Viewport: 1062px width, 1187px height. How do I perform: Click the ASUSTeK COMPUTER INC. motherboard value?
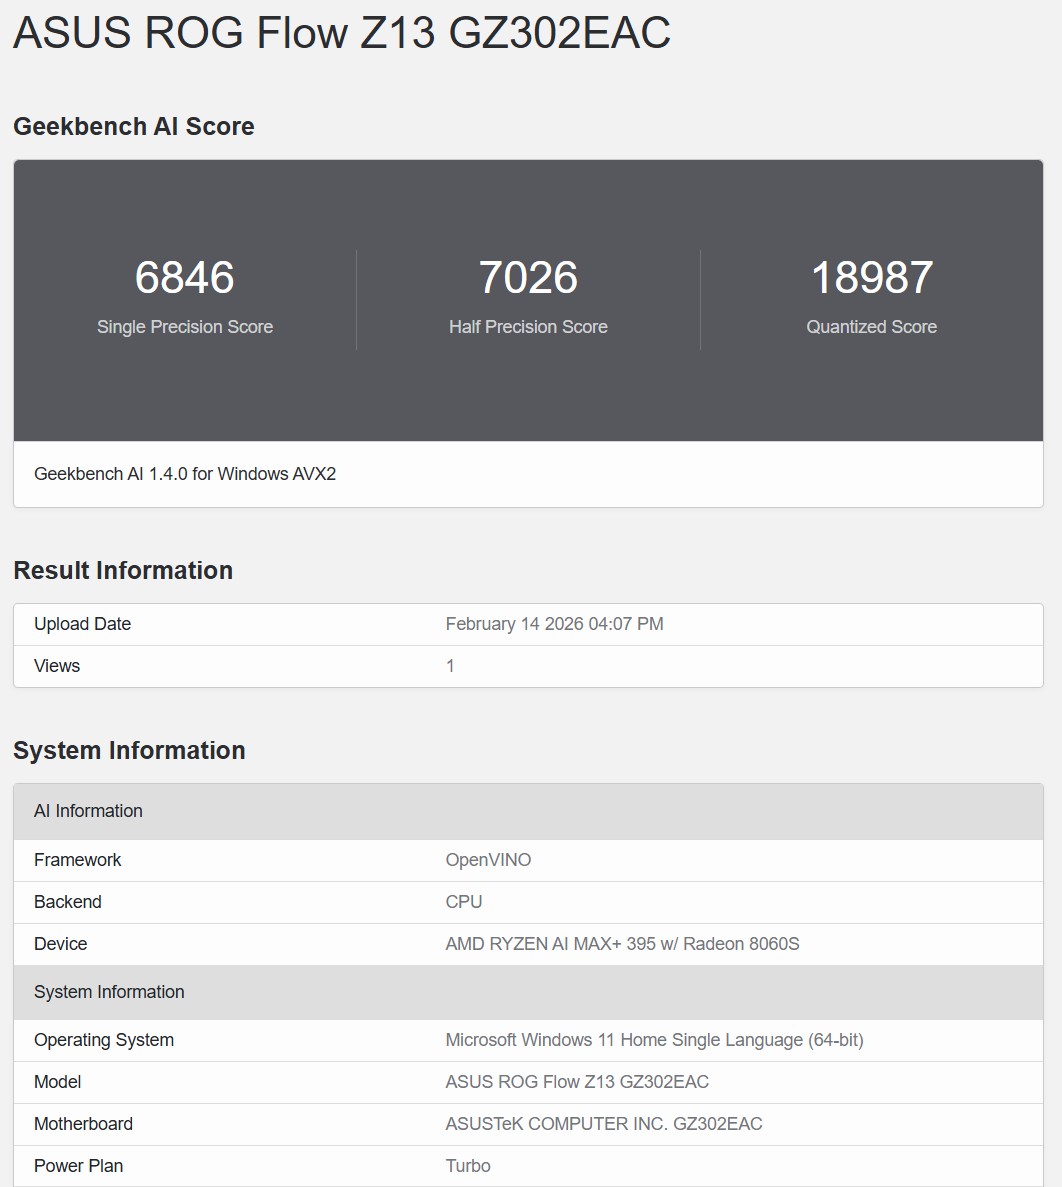click(604, 1124)
